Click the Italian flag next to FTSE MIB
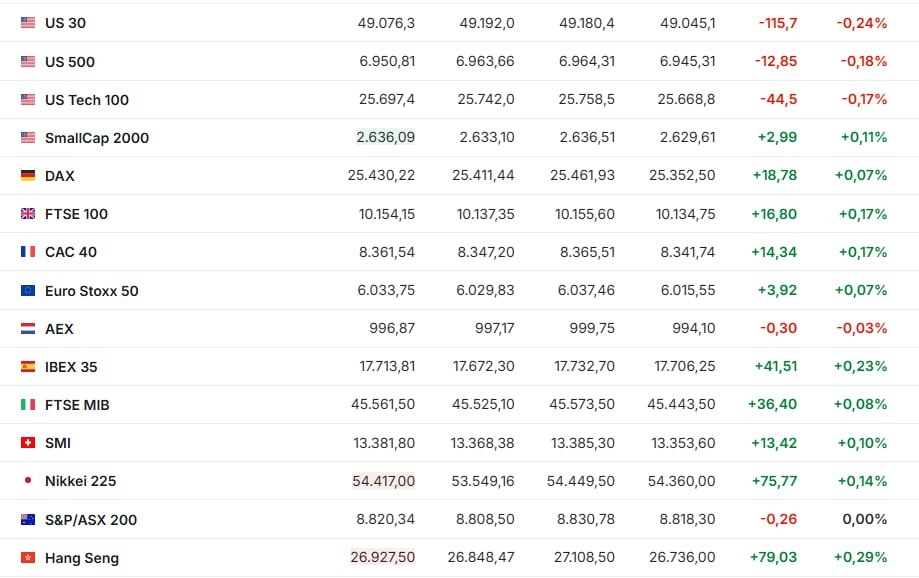The height and width of the screenshot is (578, 919). 28,405
